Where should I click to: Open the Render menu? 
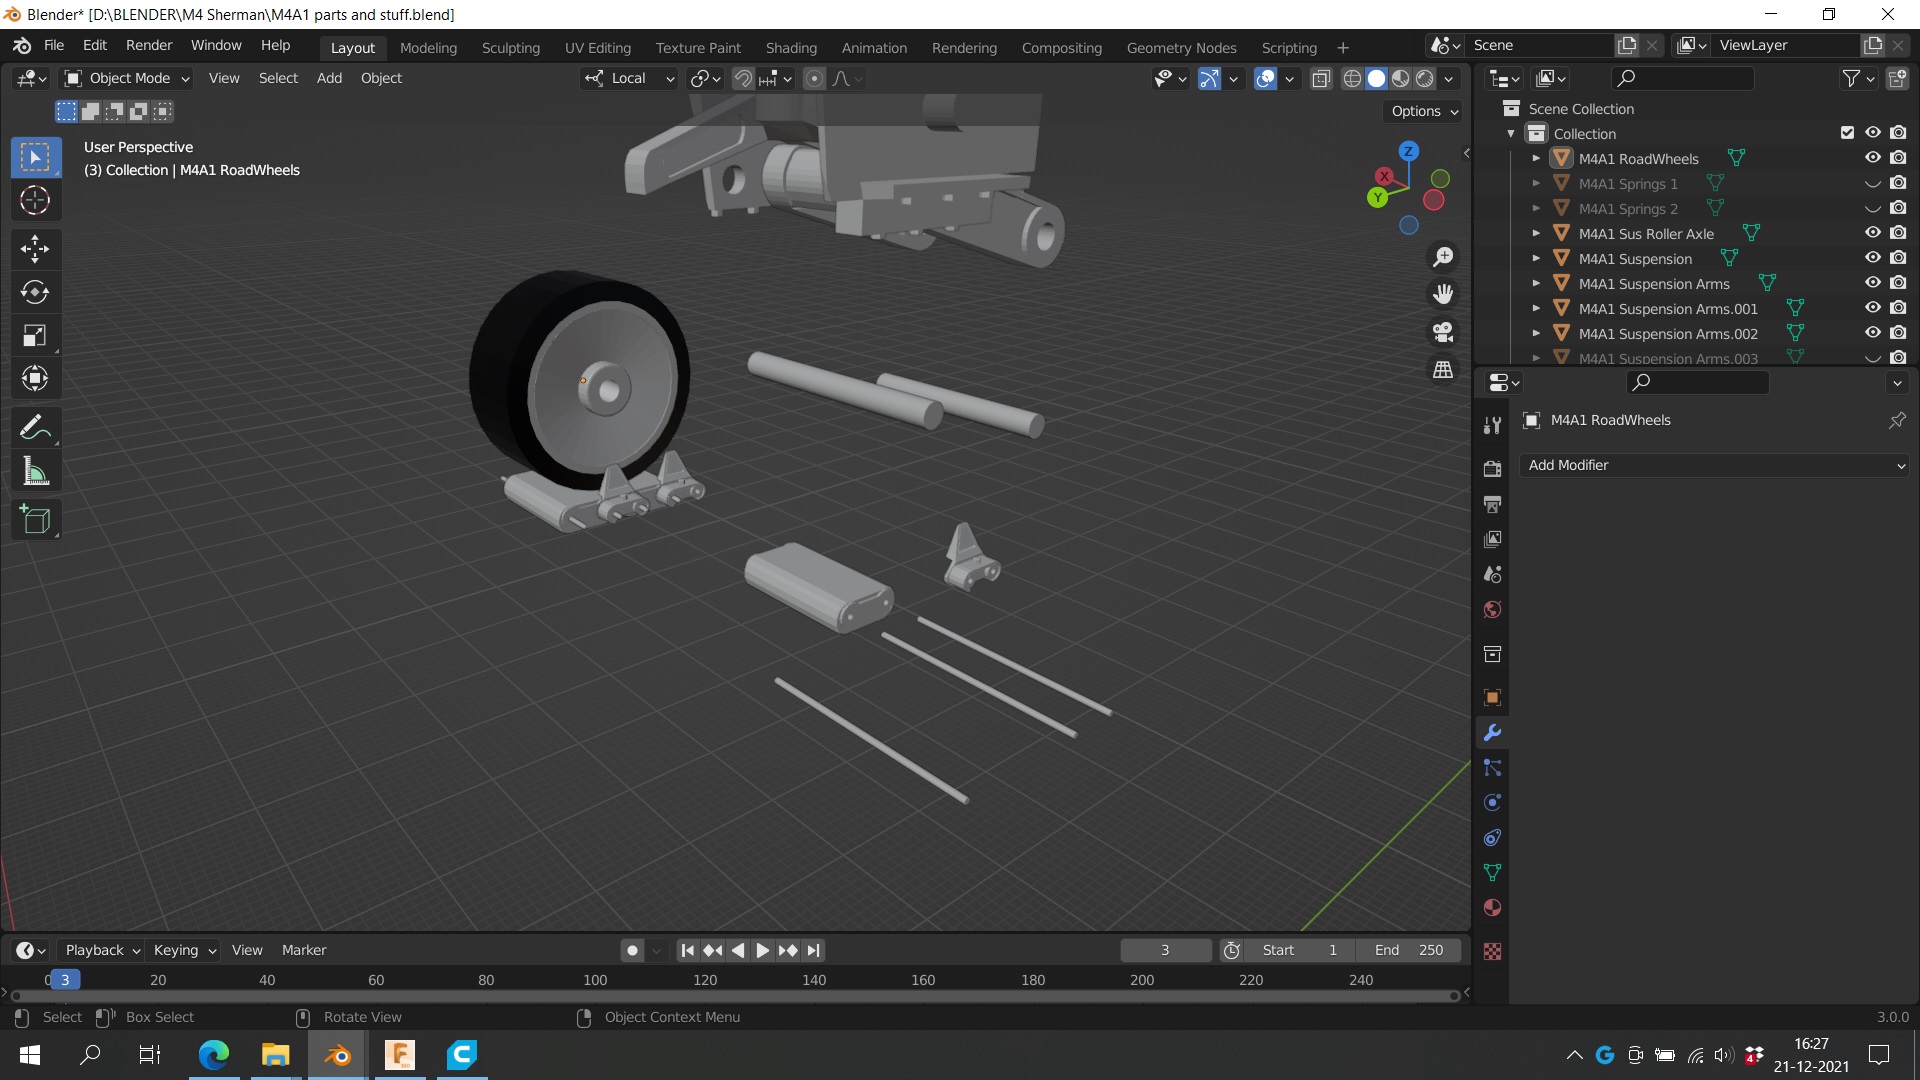click(148, 45)
